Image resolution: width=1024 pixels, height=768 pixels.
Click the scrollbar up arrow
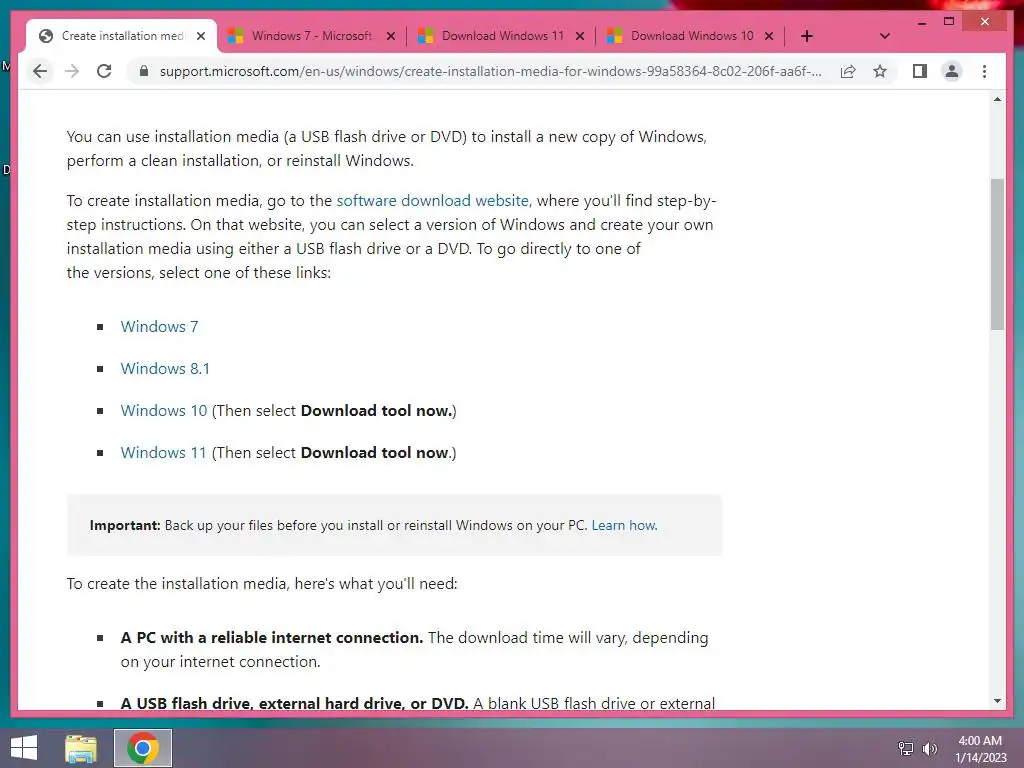coord(997,99)
